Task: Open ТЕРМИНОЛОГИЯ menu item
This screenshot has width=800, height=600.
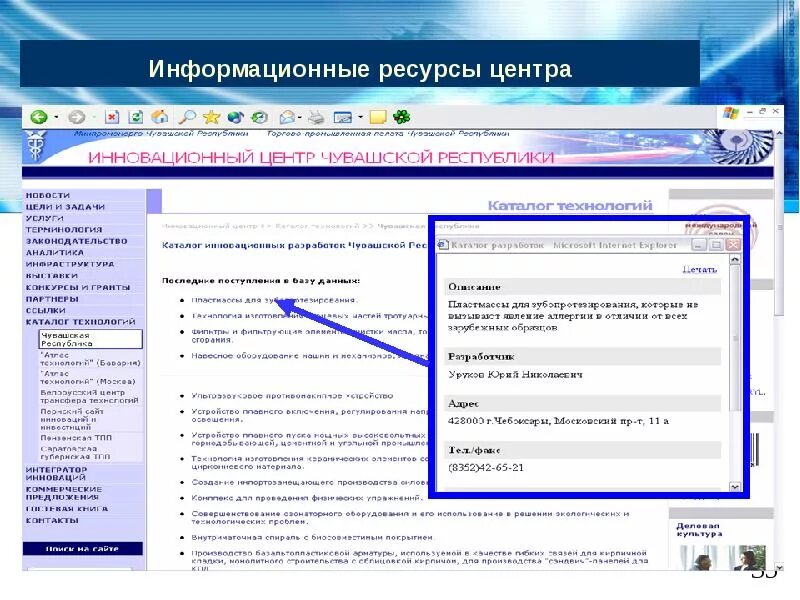Action: [x=64, y=230]
